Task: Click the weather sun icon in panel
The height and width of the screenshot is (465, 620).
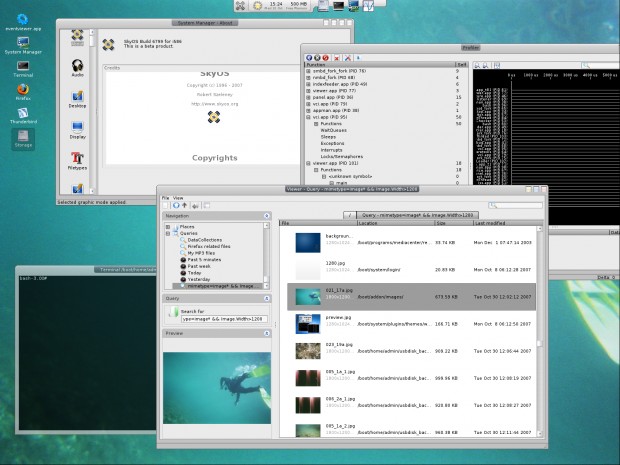Action: click(x=257, y=6)
